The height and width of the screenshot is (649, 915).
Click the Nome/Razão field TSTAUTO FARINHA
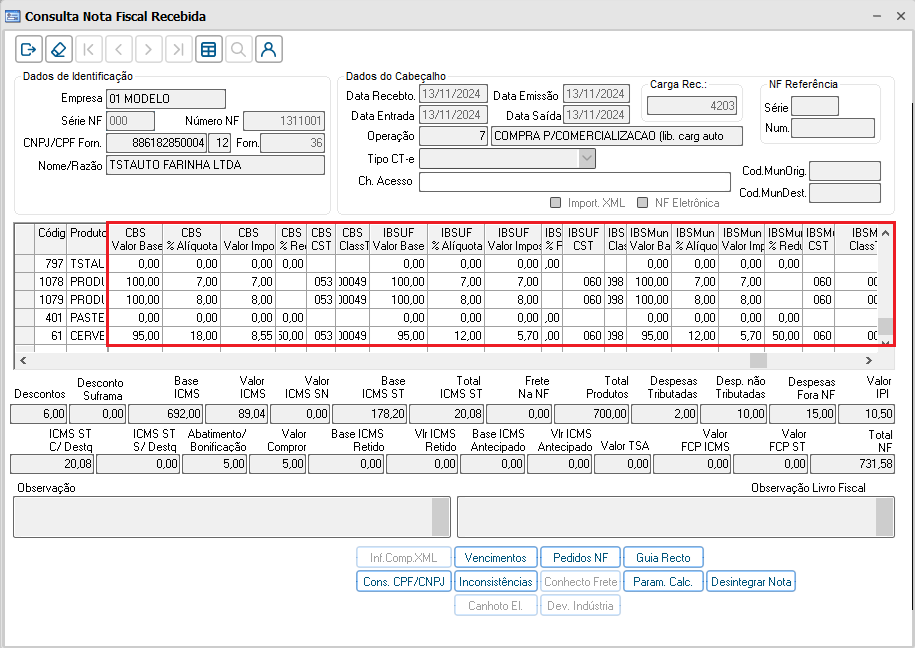[x=215, y=165]
